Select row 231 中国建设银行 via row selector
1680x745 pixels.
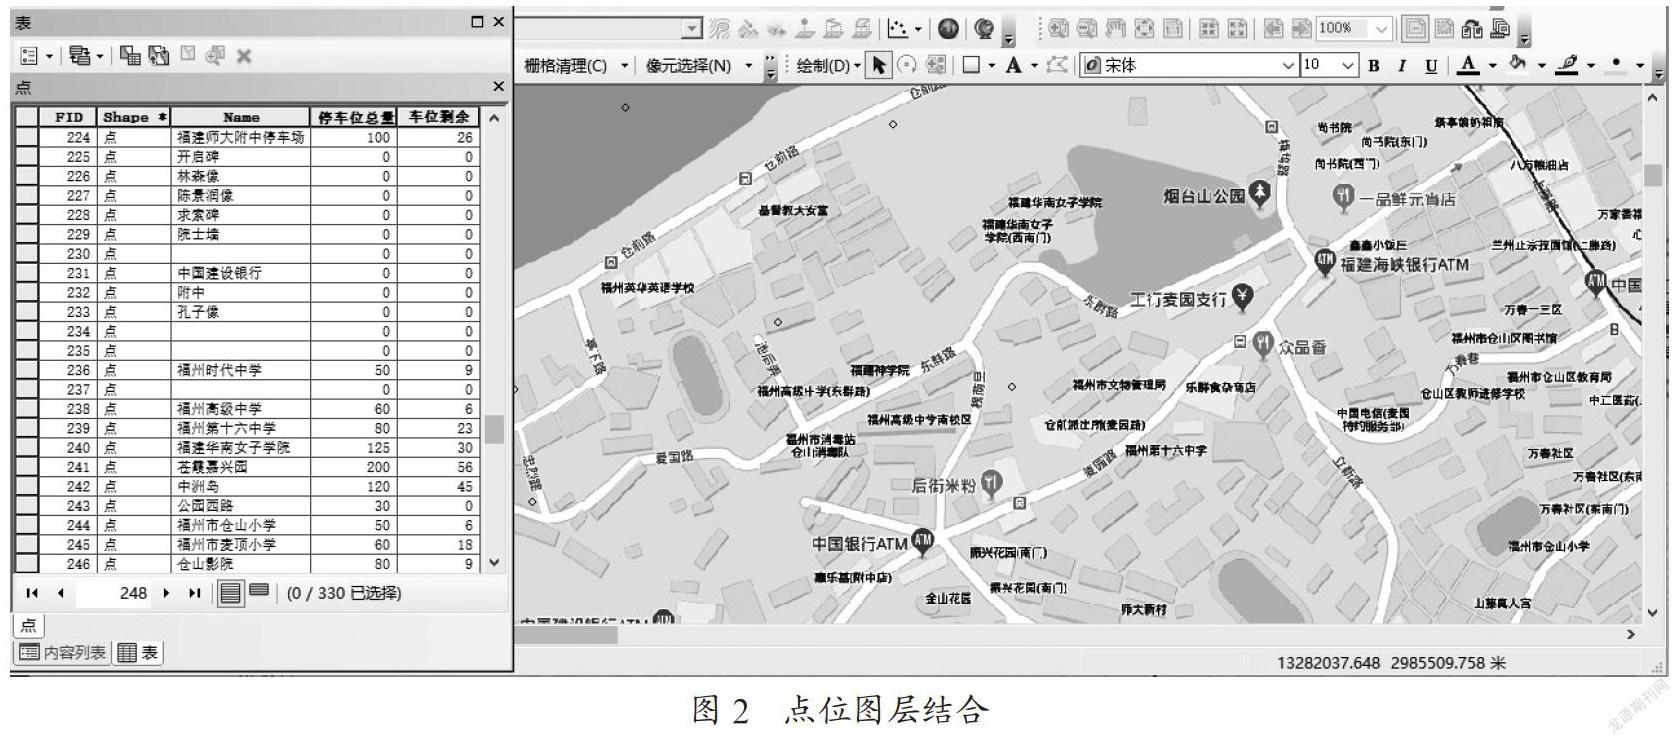pos(27,273)
